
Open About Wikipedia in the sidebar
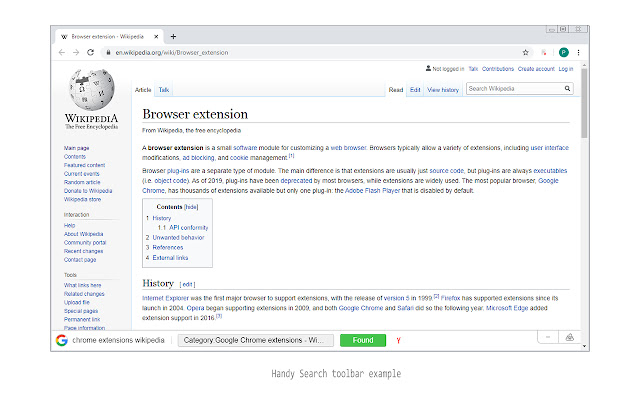pyautogui.click(x=83, y=234)
